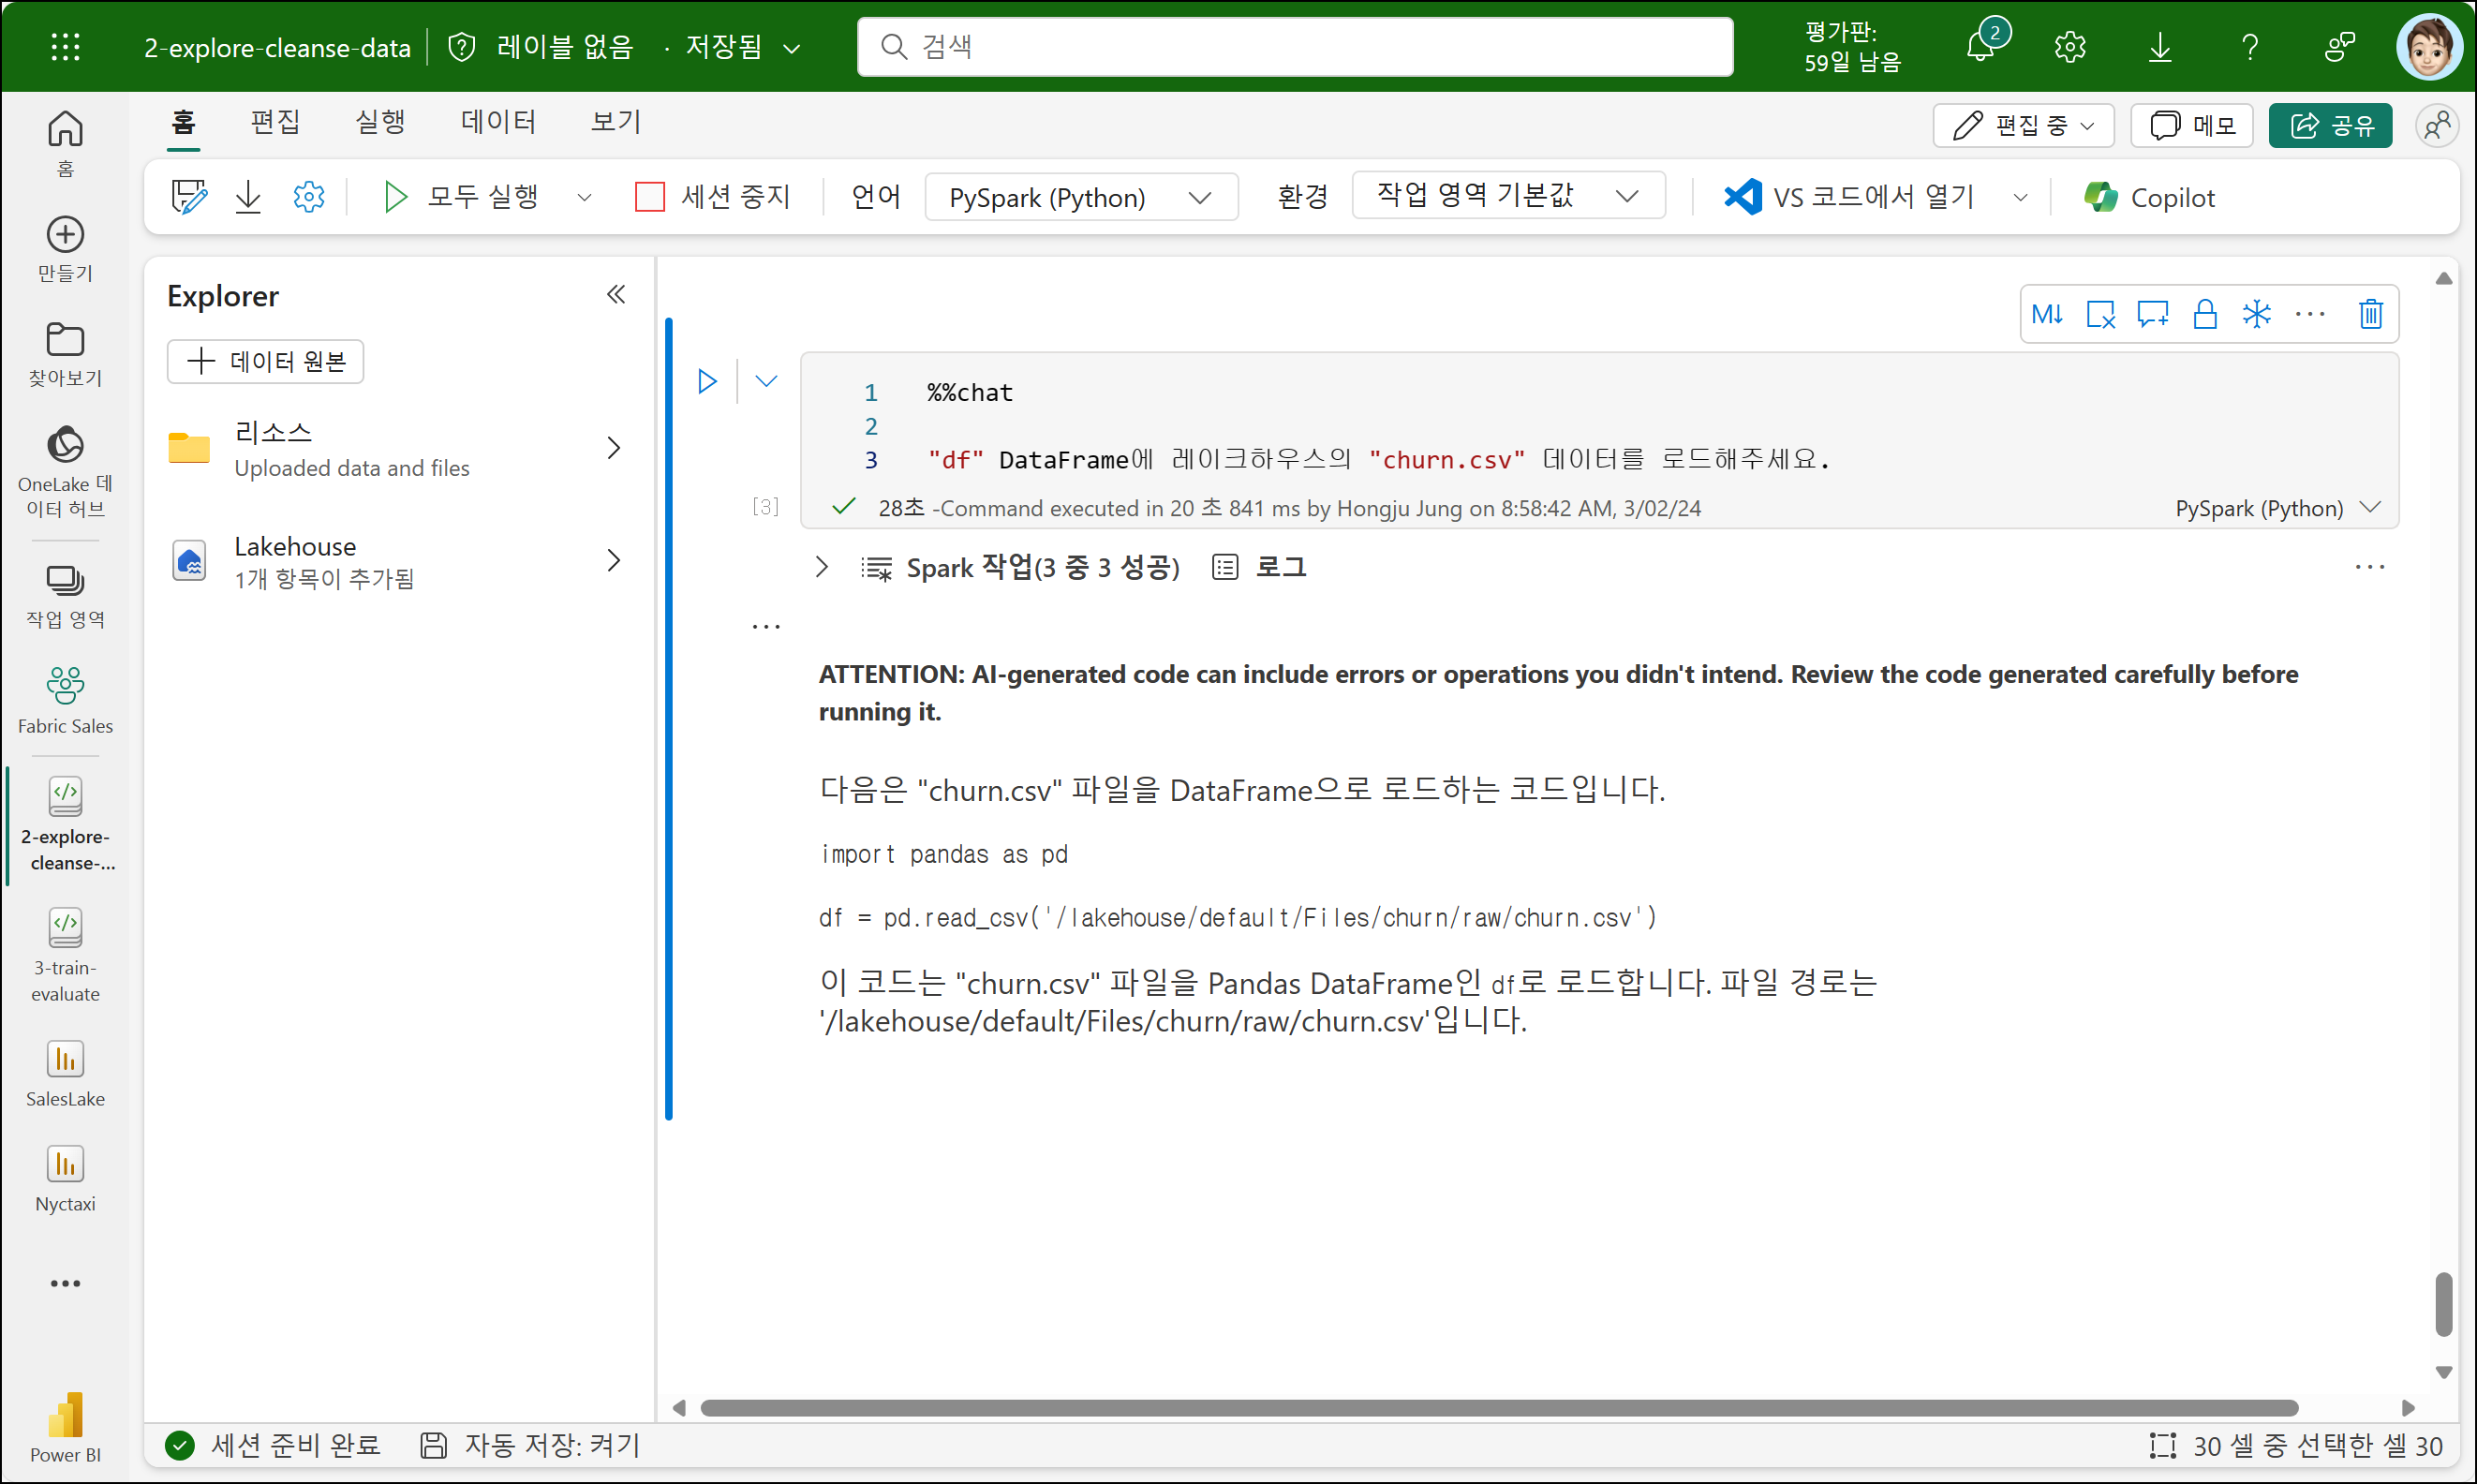Screen dimensions: 2477x1484
Task: Expand the Lakehouse item in Explorer
Action: (x=613, y=561)
